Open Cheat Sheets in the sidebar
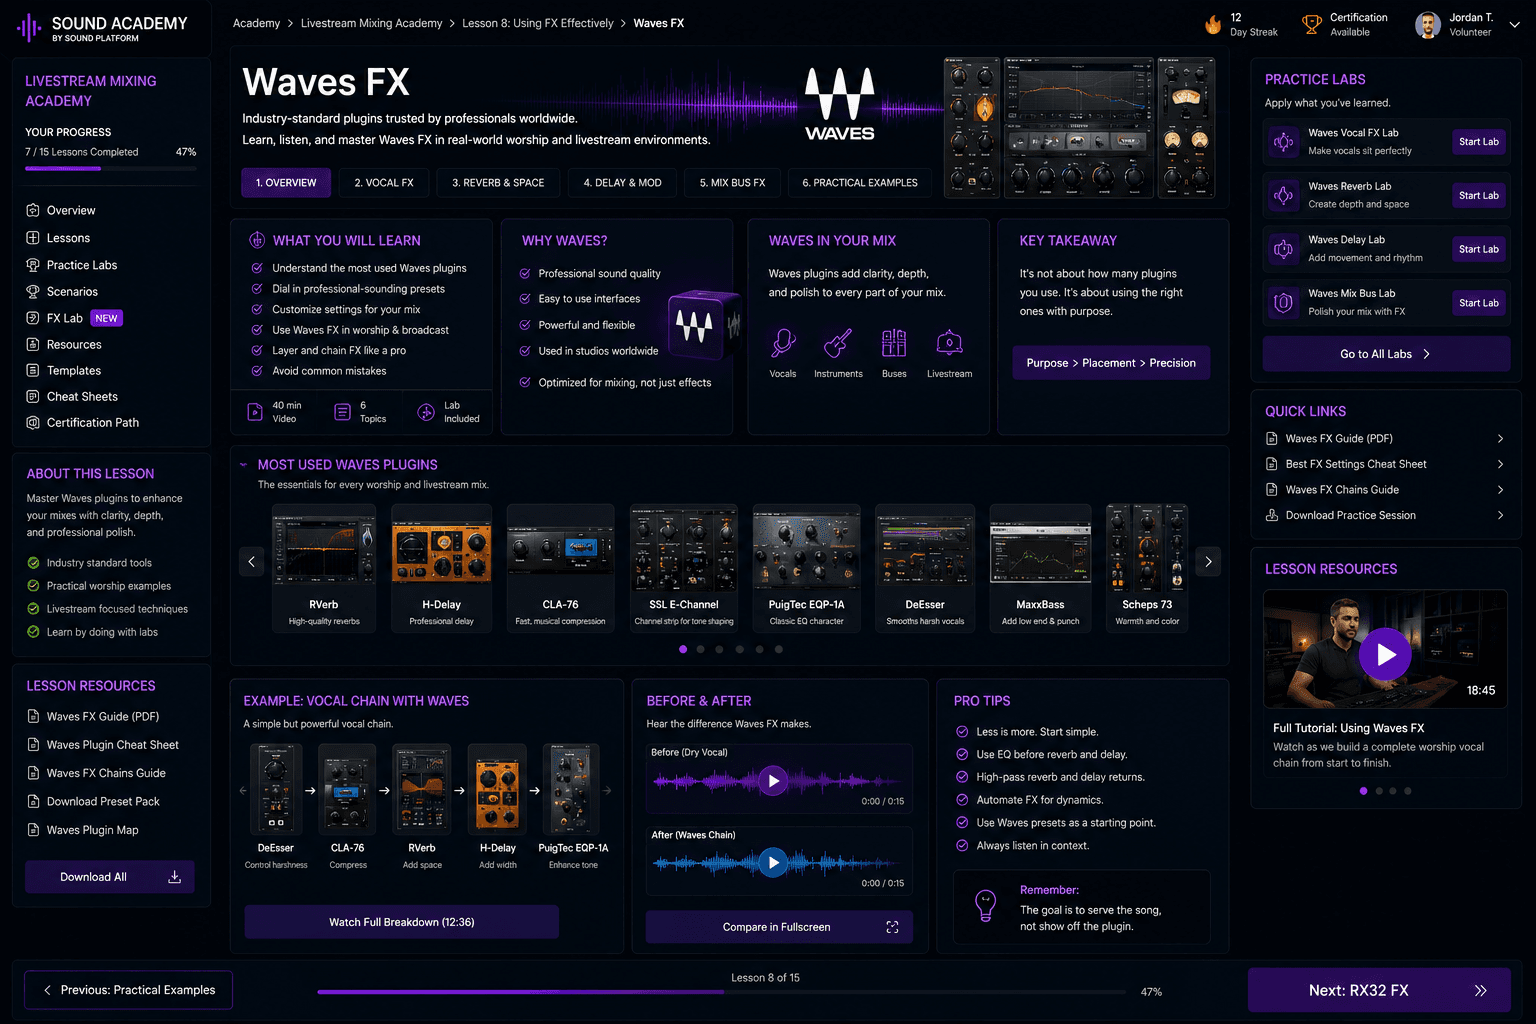Screen dimensions: 1536x1024 (x=71, y=397)
